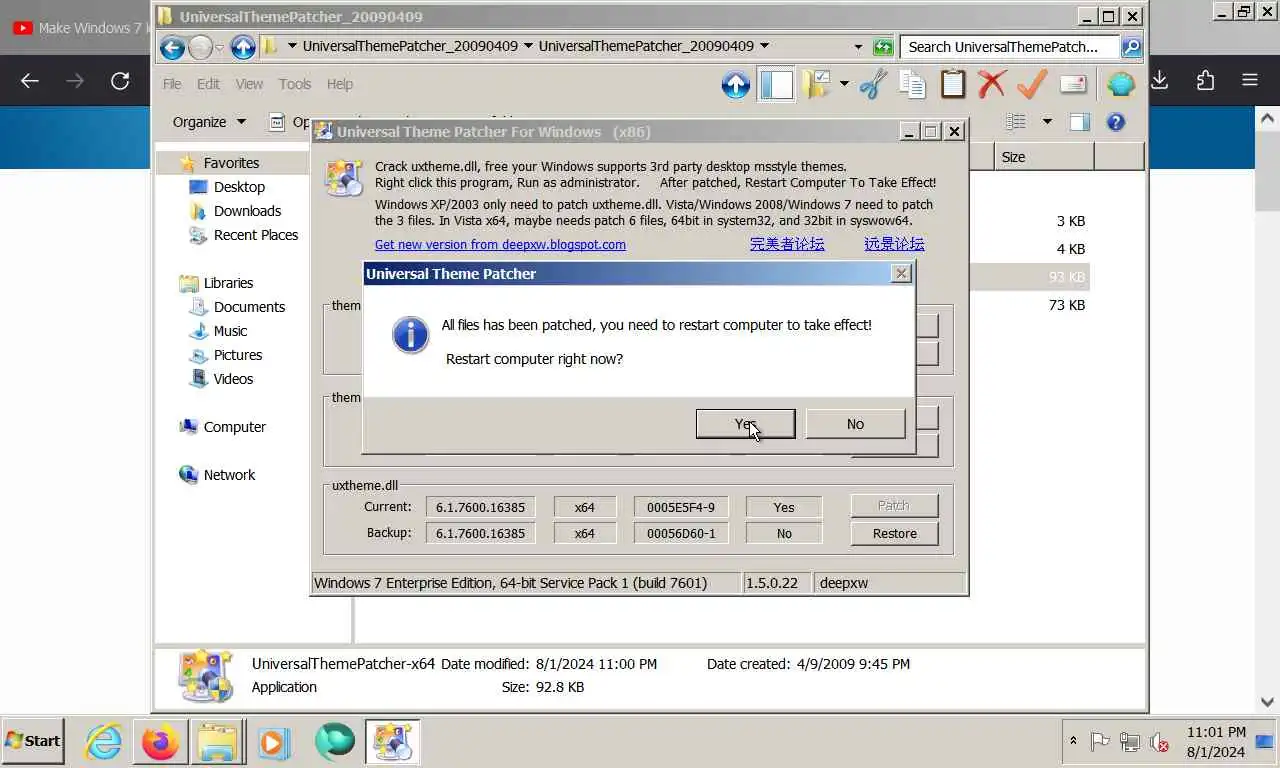This screenshot has height=768, width=1280.
Task: Launch Internet Explorer from the taskbar
Action: [x=103, y=742]
